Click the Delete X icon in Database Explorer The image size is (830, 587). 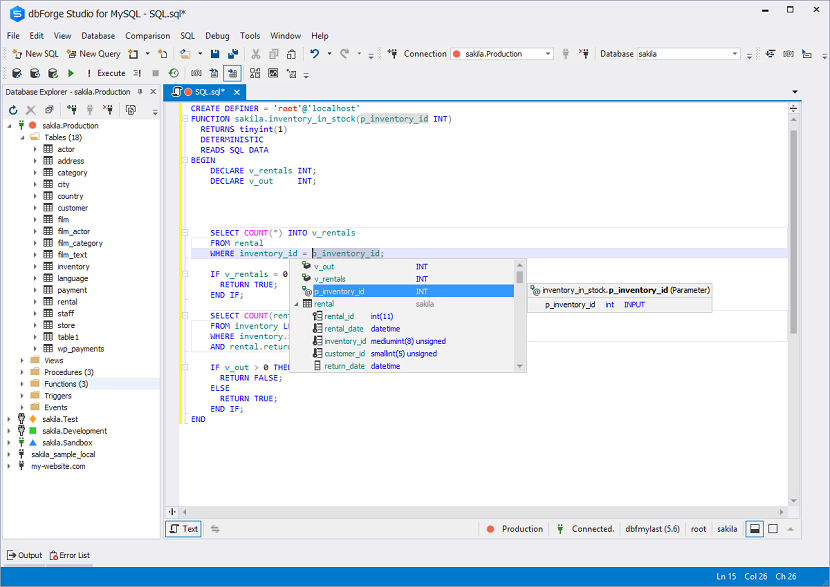point(31,110)
